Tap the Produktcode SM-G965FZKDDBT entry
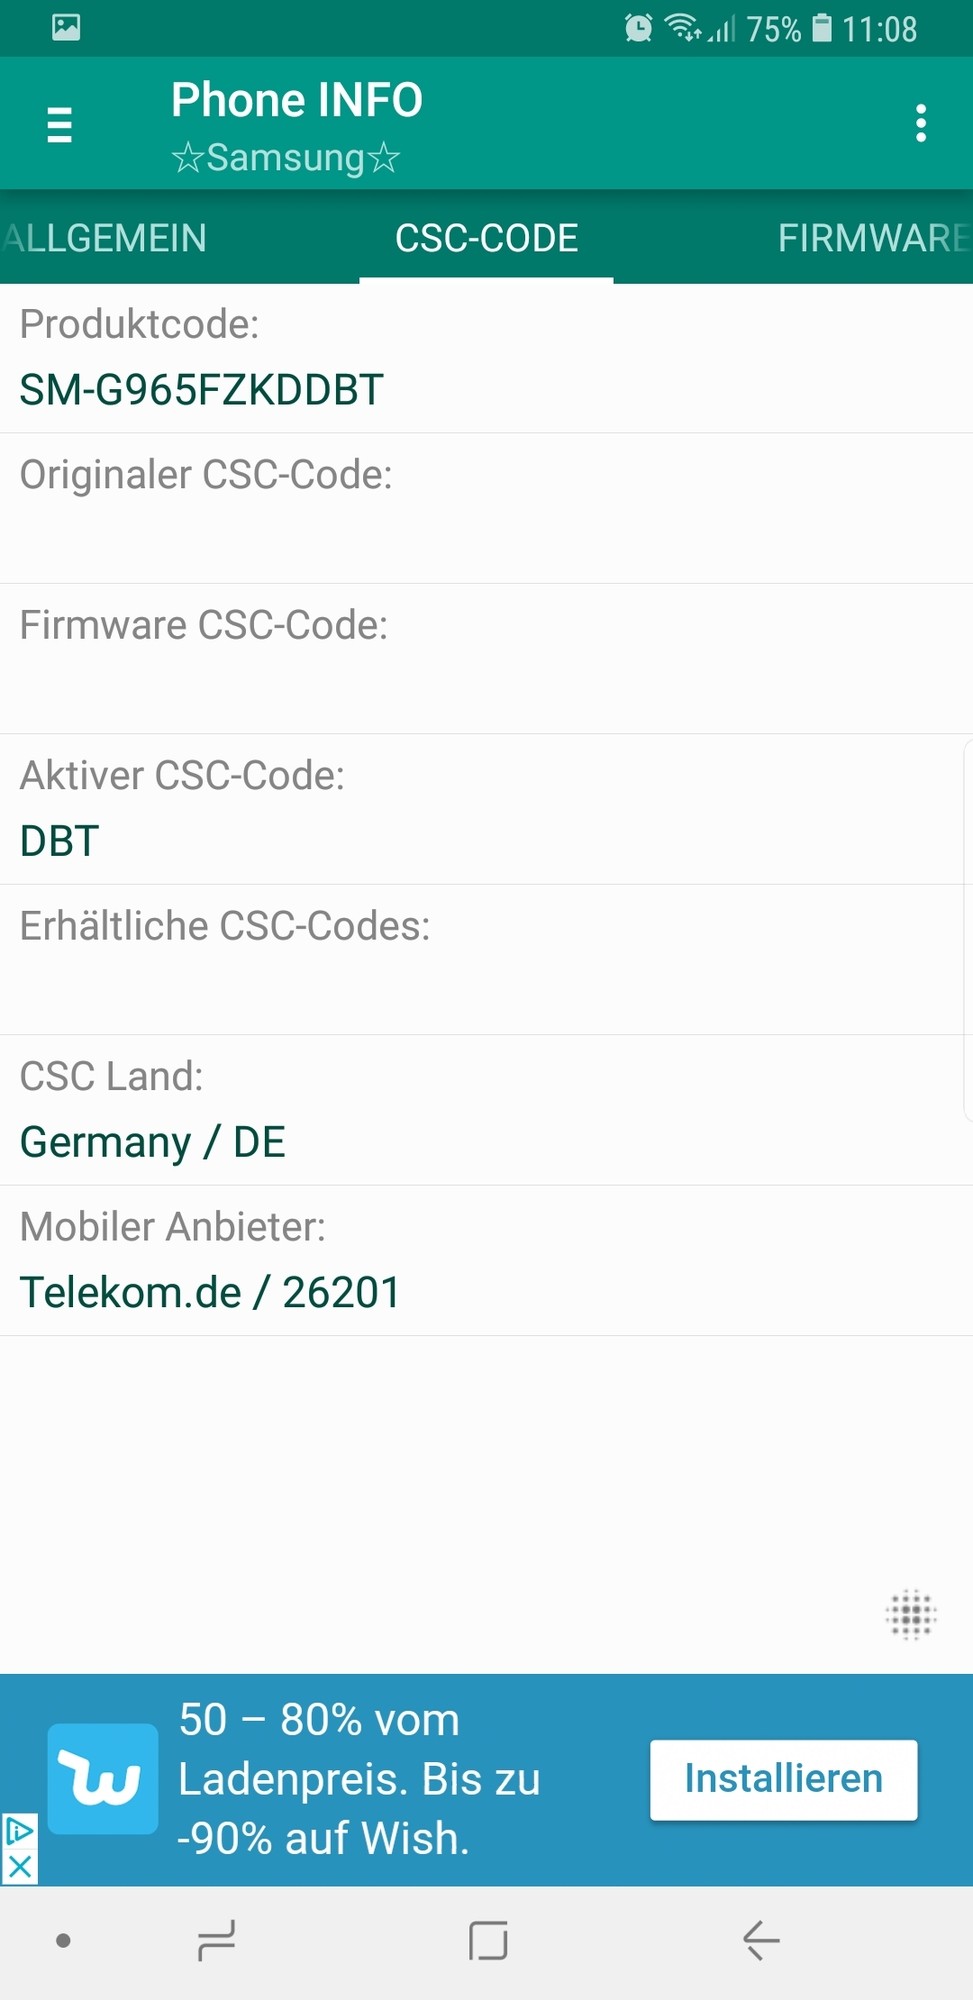This screenshot has width=973, height=2000. coord(486,358)
